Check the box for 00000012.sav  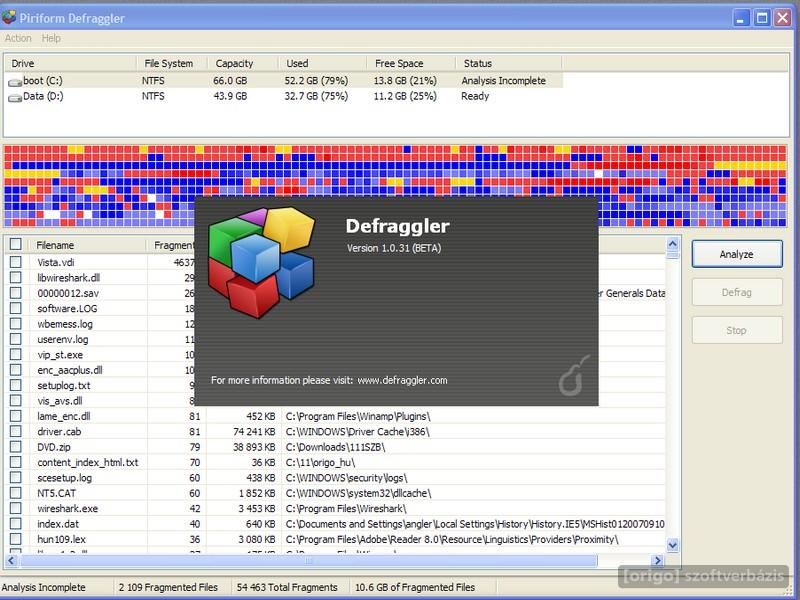pos(16,292)
